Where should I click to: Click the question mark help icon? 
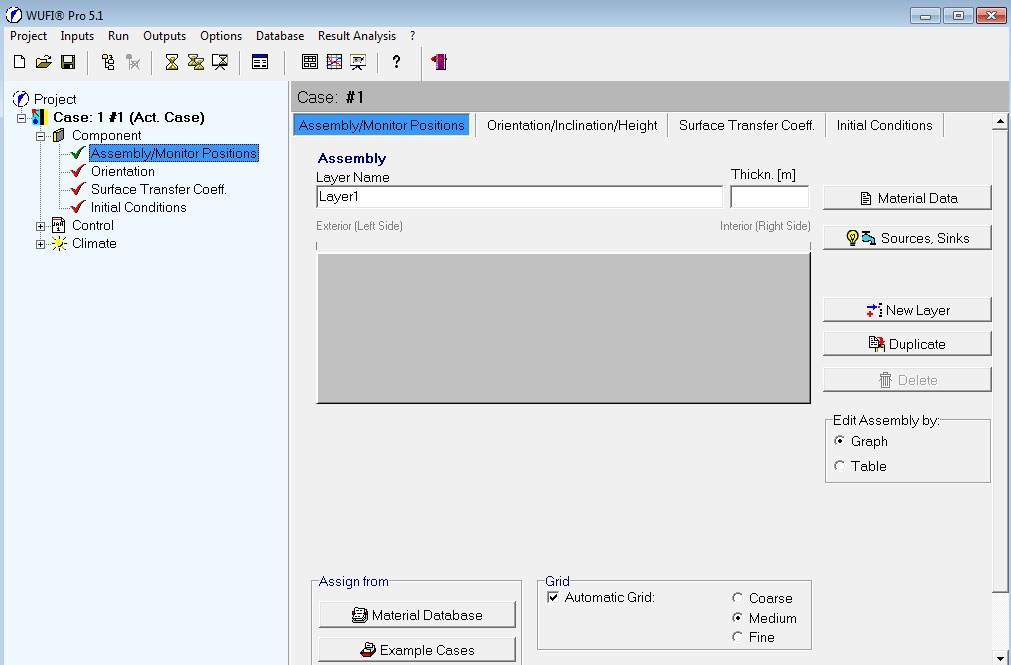point(396,62)
